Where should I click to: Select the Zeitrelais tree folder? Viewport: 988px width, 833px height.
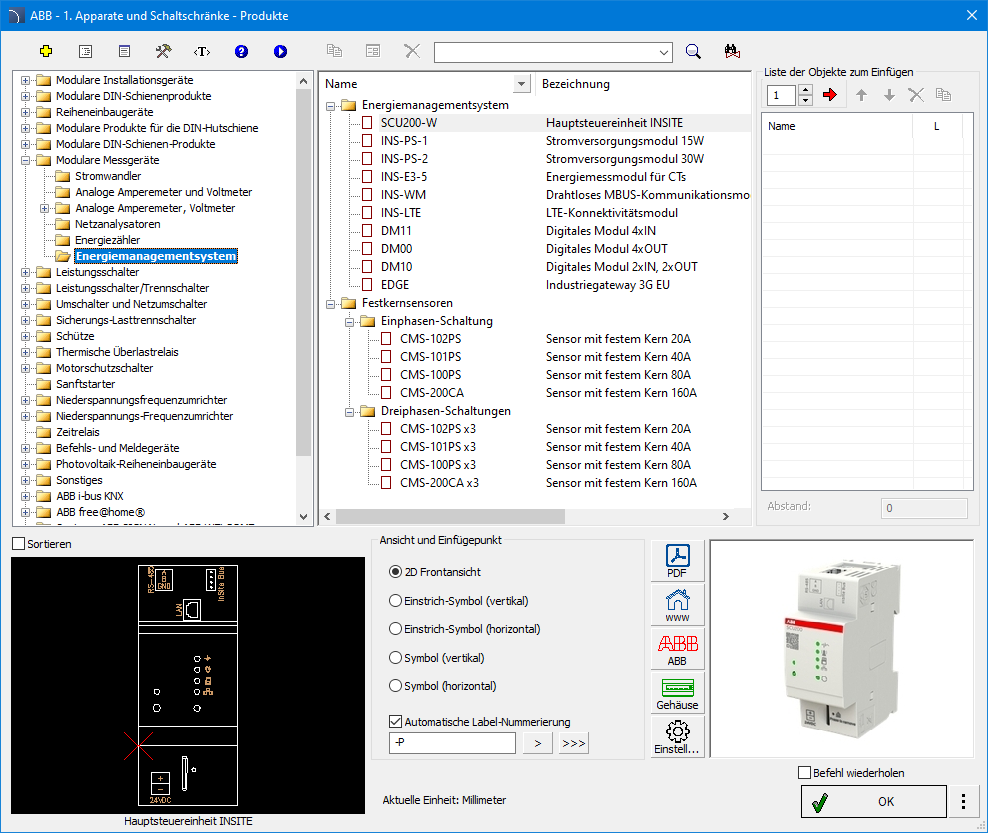click(78, 432)
